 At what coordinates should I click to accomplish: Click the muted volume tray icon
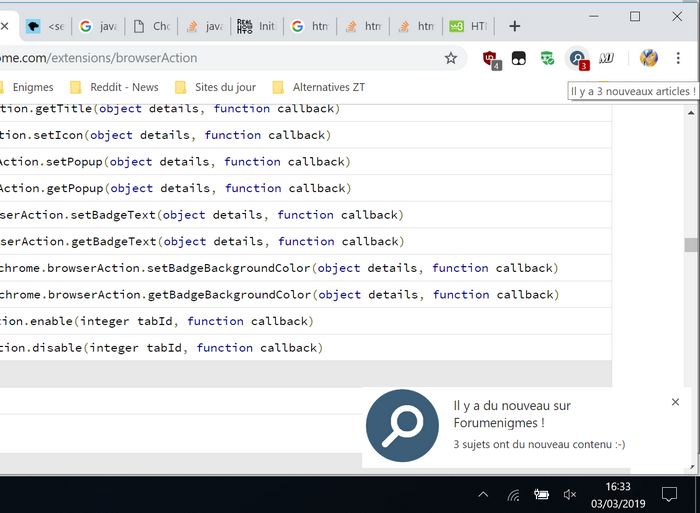click(x=570, y=494)
